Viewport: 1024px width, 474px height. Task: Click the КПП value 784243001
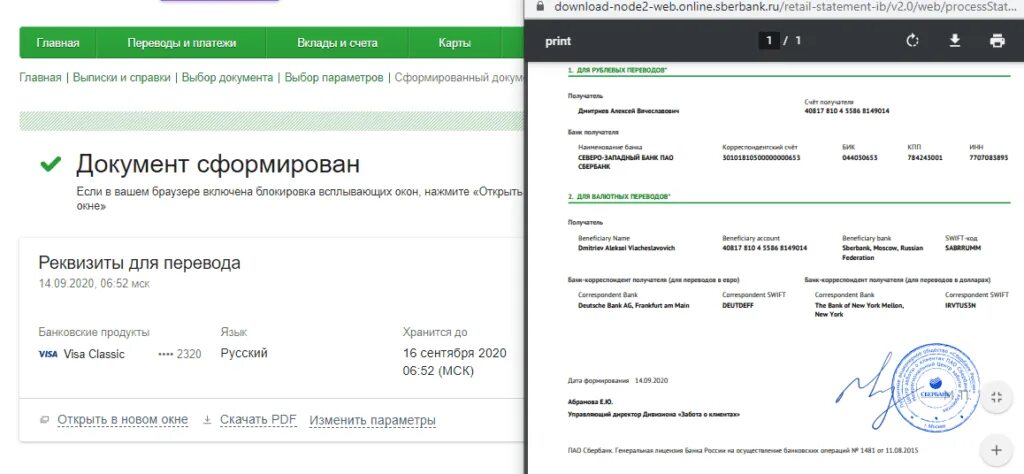tap(925, 157)
